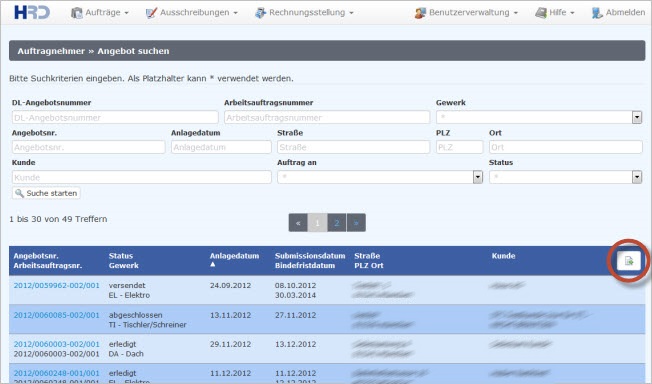Screen dimensions: 652x384
Task: Focus the Ort input field
Action: (x=566, y=147)
